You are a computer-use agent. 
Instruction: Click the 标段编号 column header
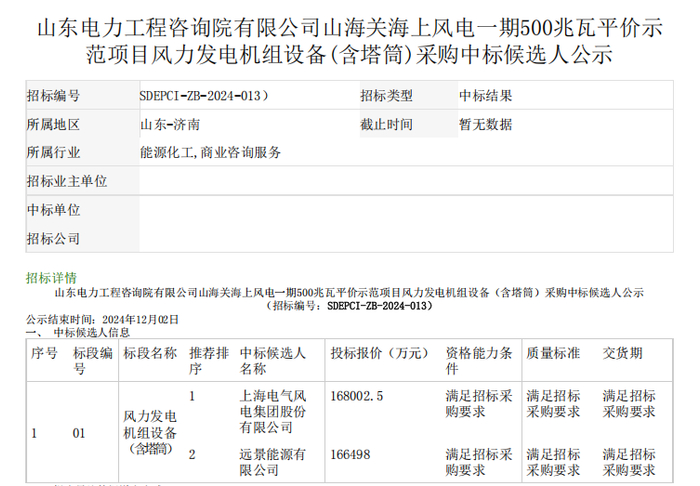pos(92,361)
